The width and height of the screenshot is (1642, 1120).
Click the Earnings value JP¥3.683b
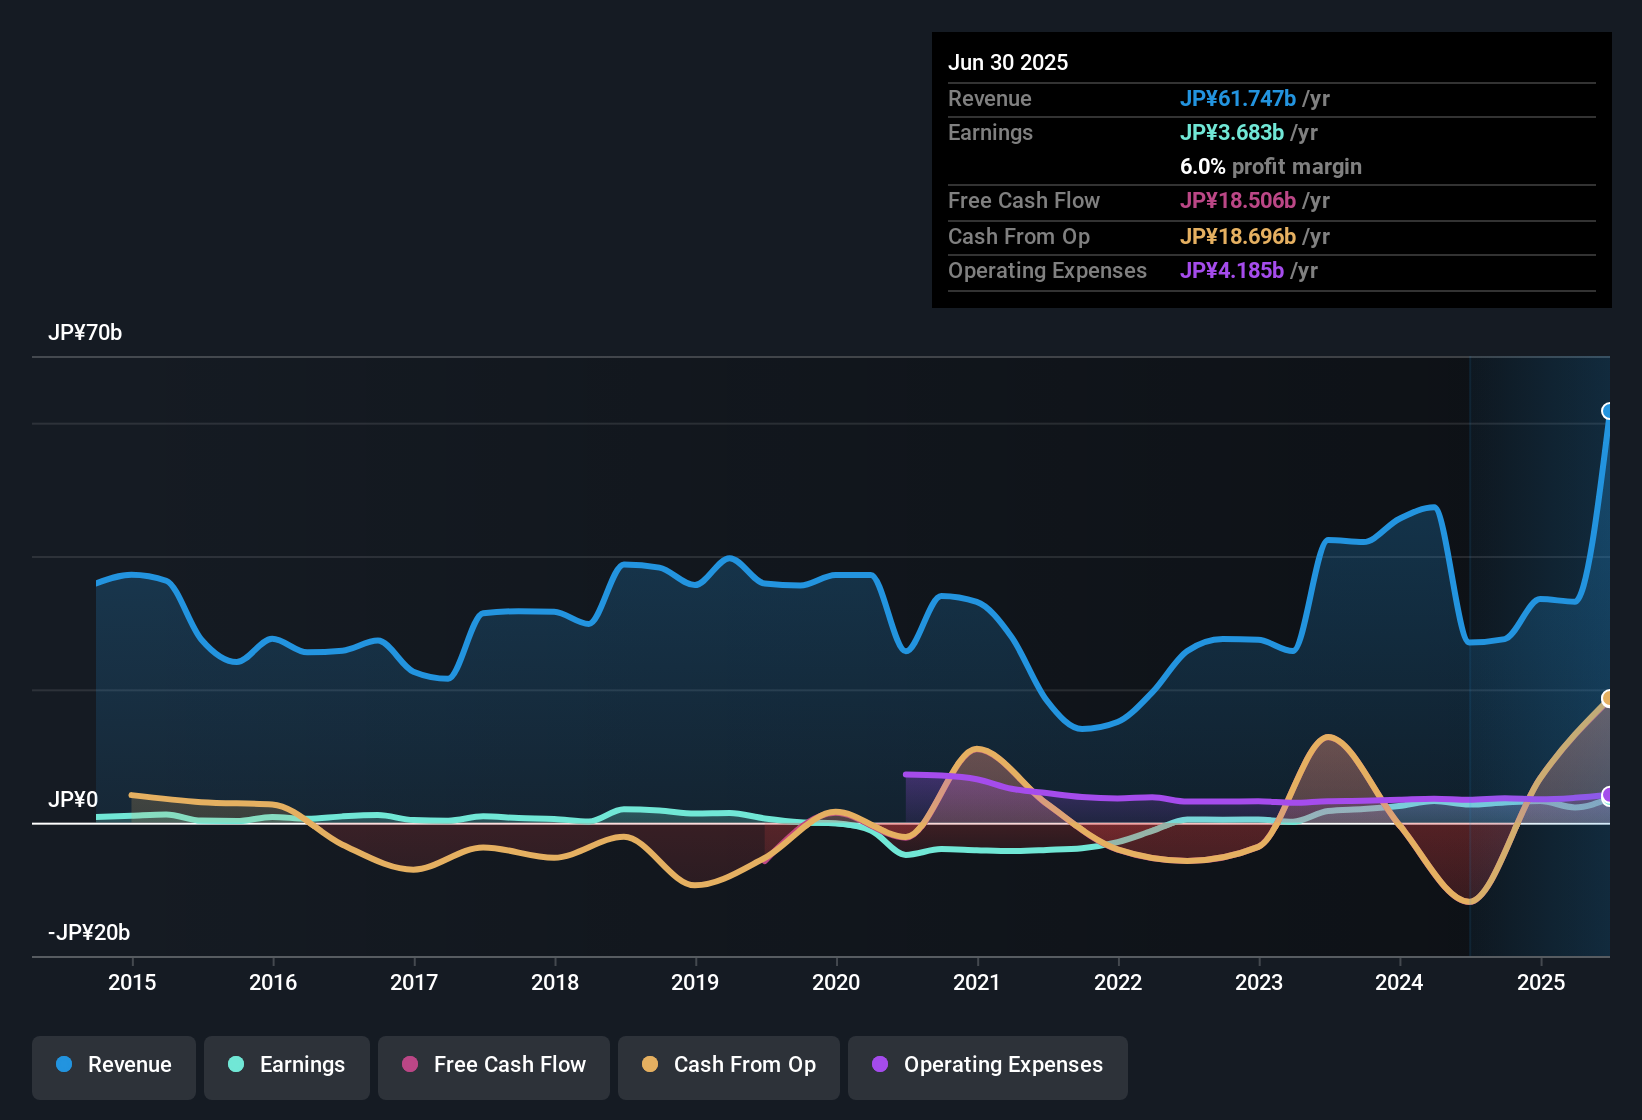coord(1232,133)
